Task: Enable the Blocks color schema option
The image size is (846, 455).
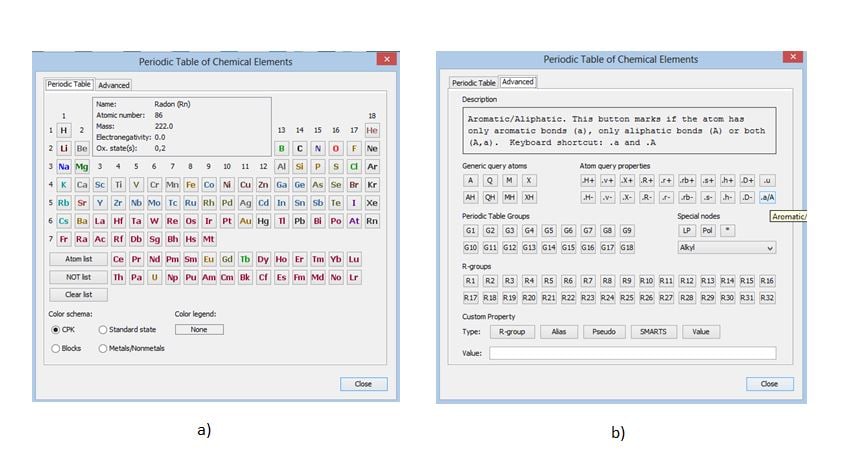Action: coord(55,348)
